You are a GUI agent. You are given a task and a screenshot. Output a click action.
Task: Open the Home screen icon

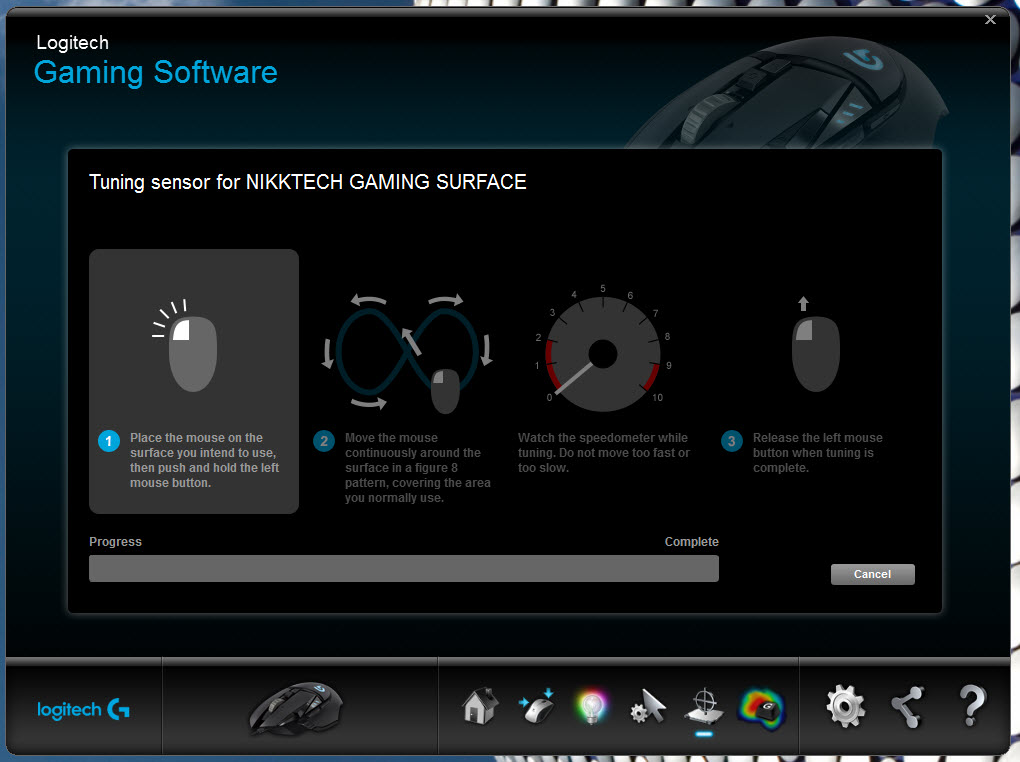click(480, 706)
